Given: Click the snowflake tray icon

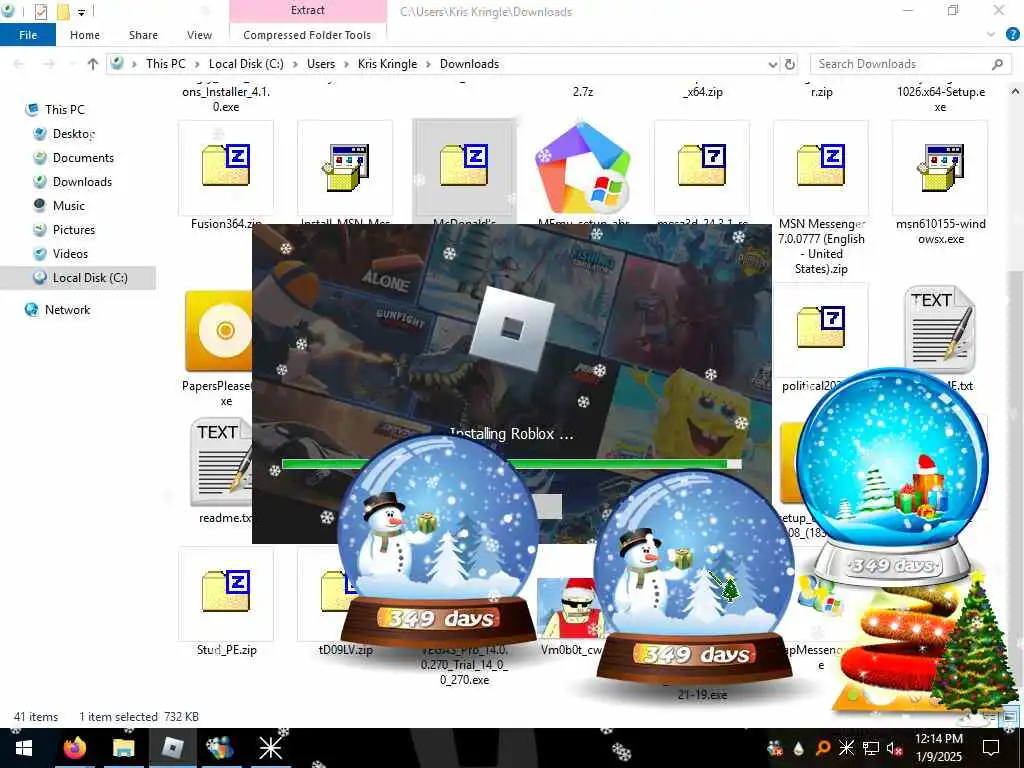Looking at the screenshot, I should [846, 748].
